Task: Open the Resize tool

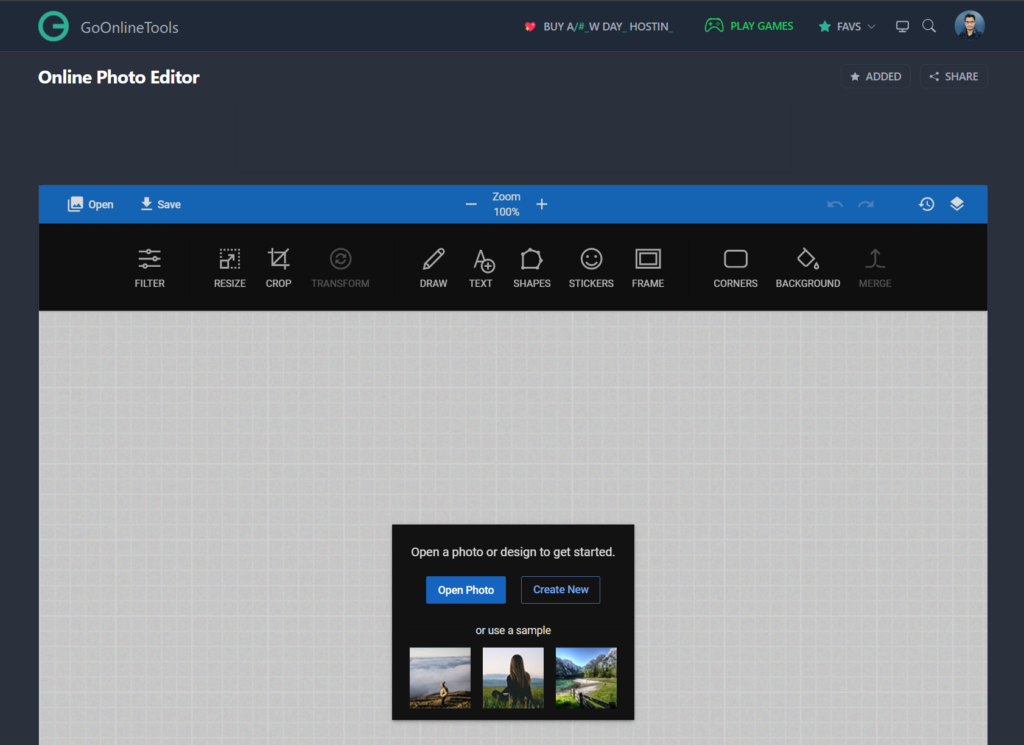Action: [229, 266]
